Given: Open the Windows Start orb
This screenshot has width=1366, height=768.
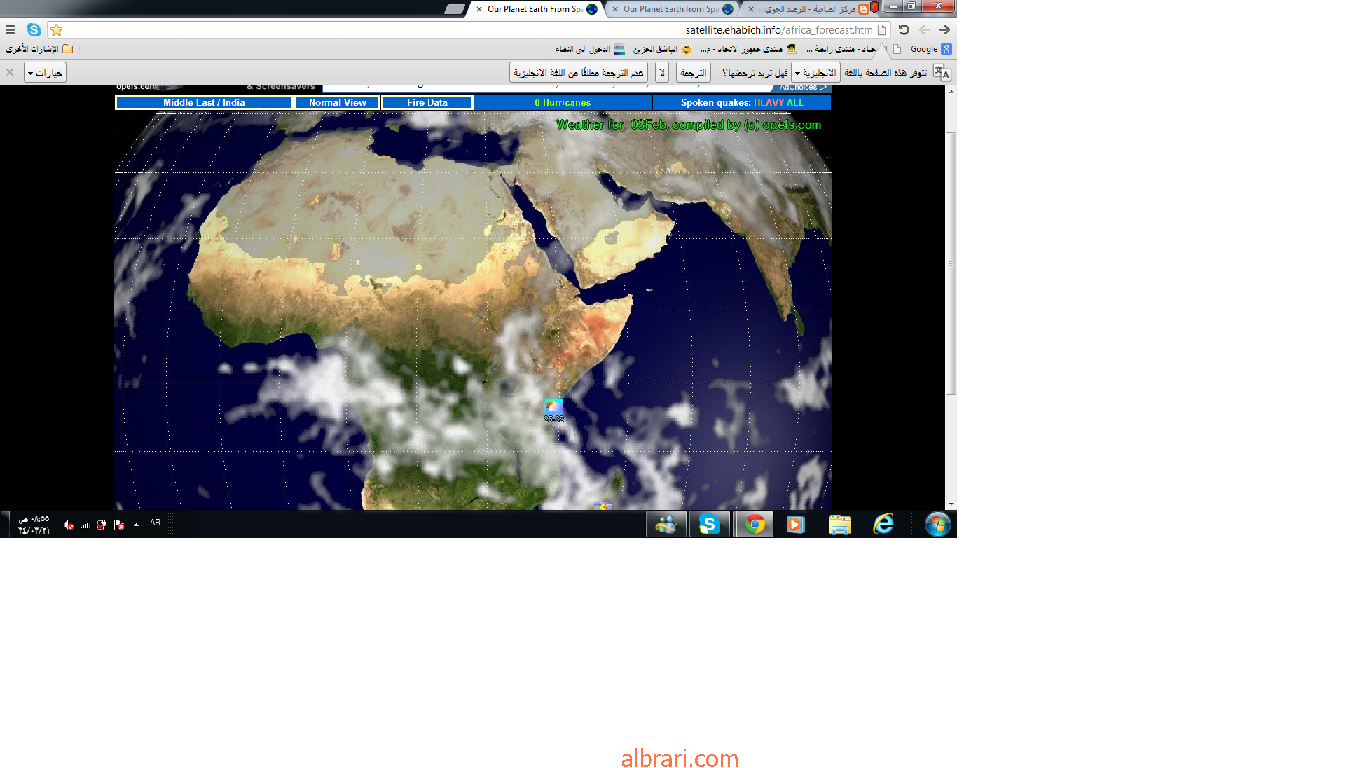Looking at the screenshot, I should click(x=938, y=524).
